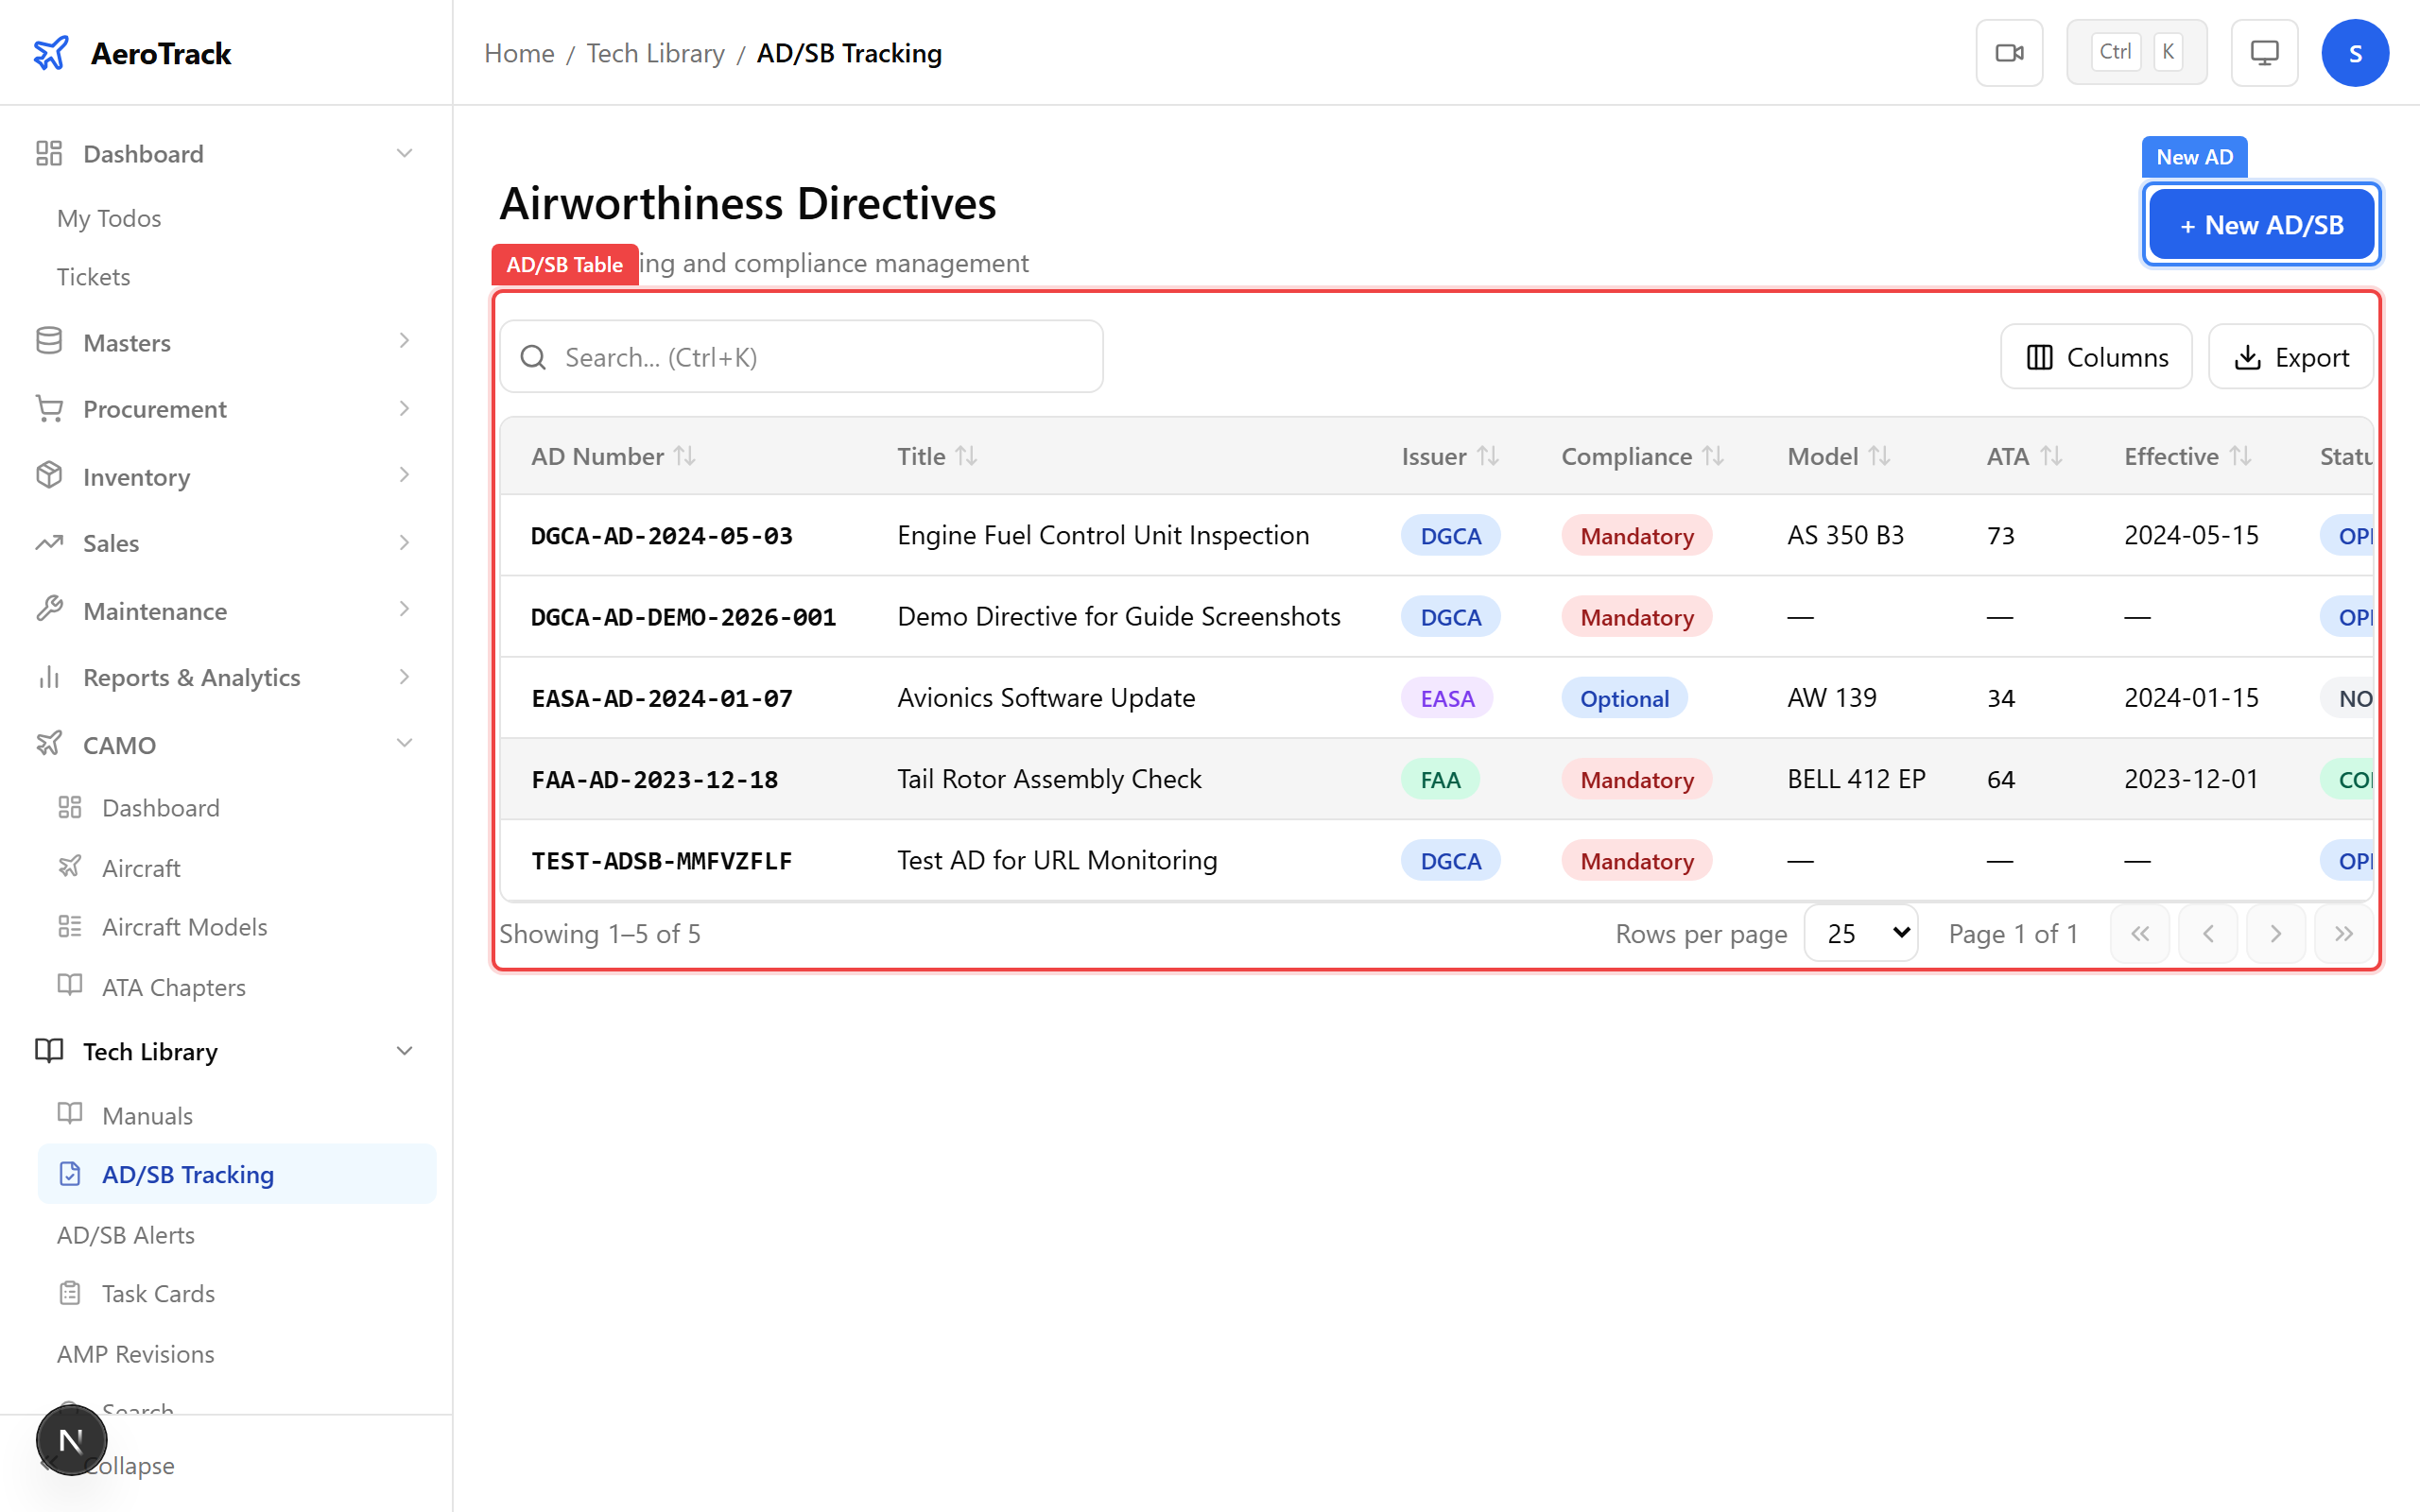Open the Export download tool
Viewport: 2420px width, 1512px height.
2291,356
